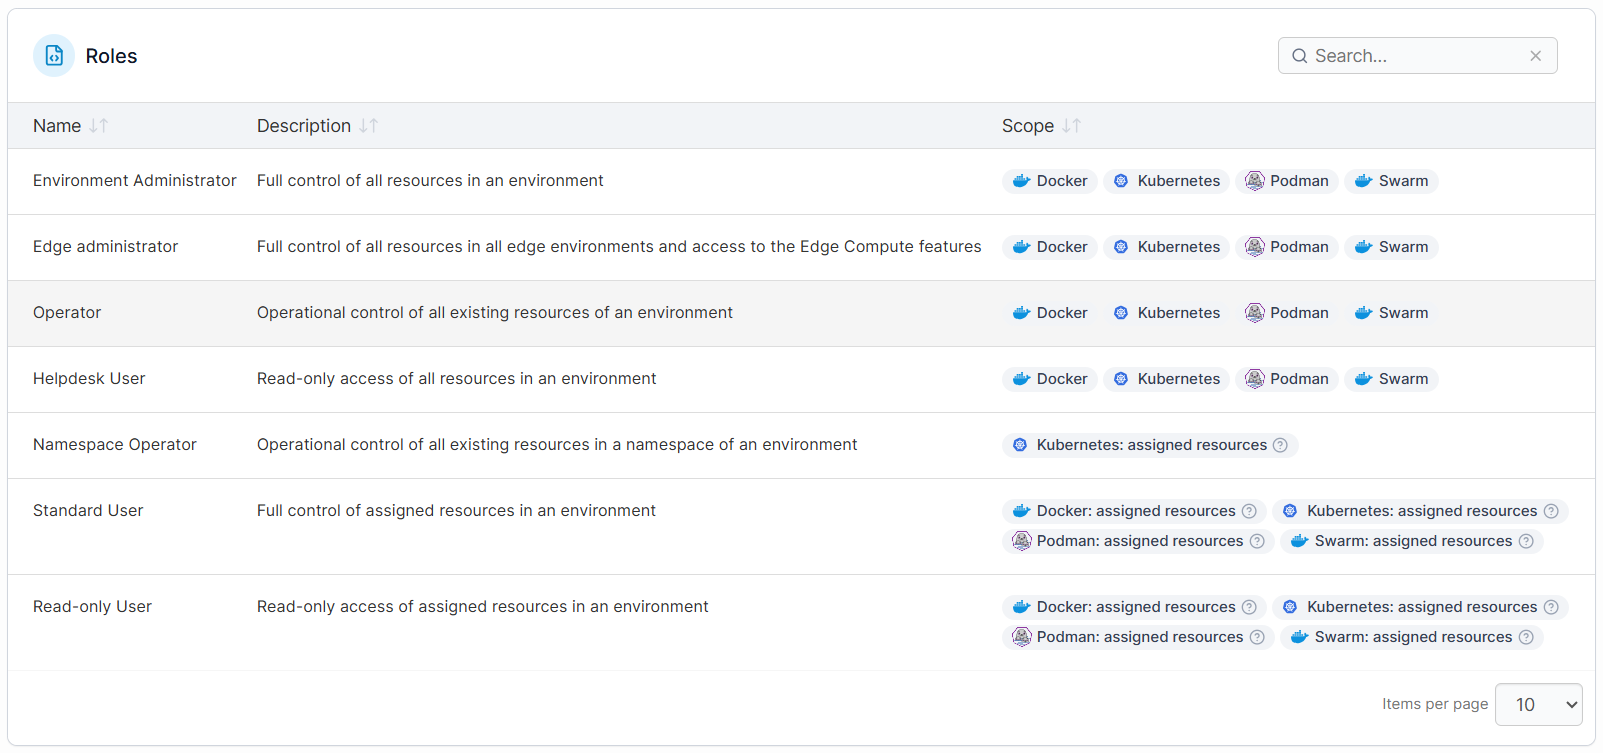The width and height of the screenshot is (1603, 753).
Task: Clear the search field with the X
Action: click(1536, 56)
